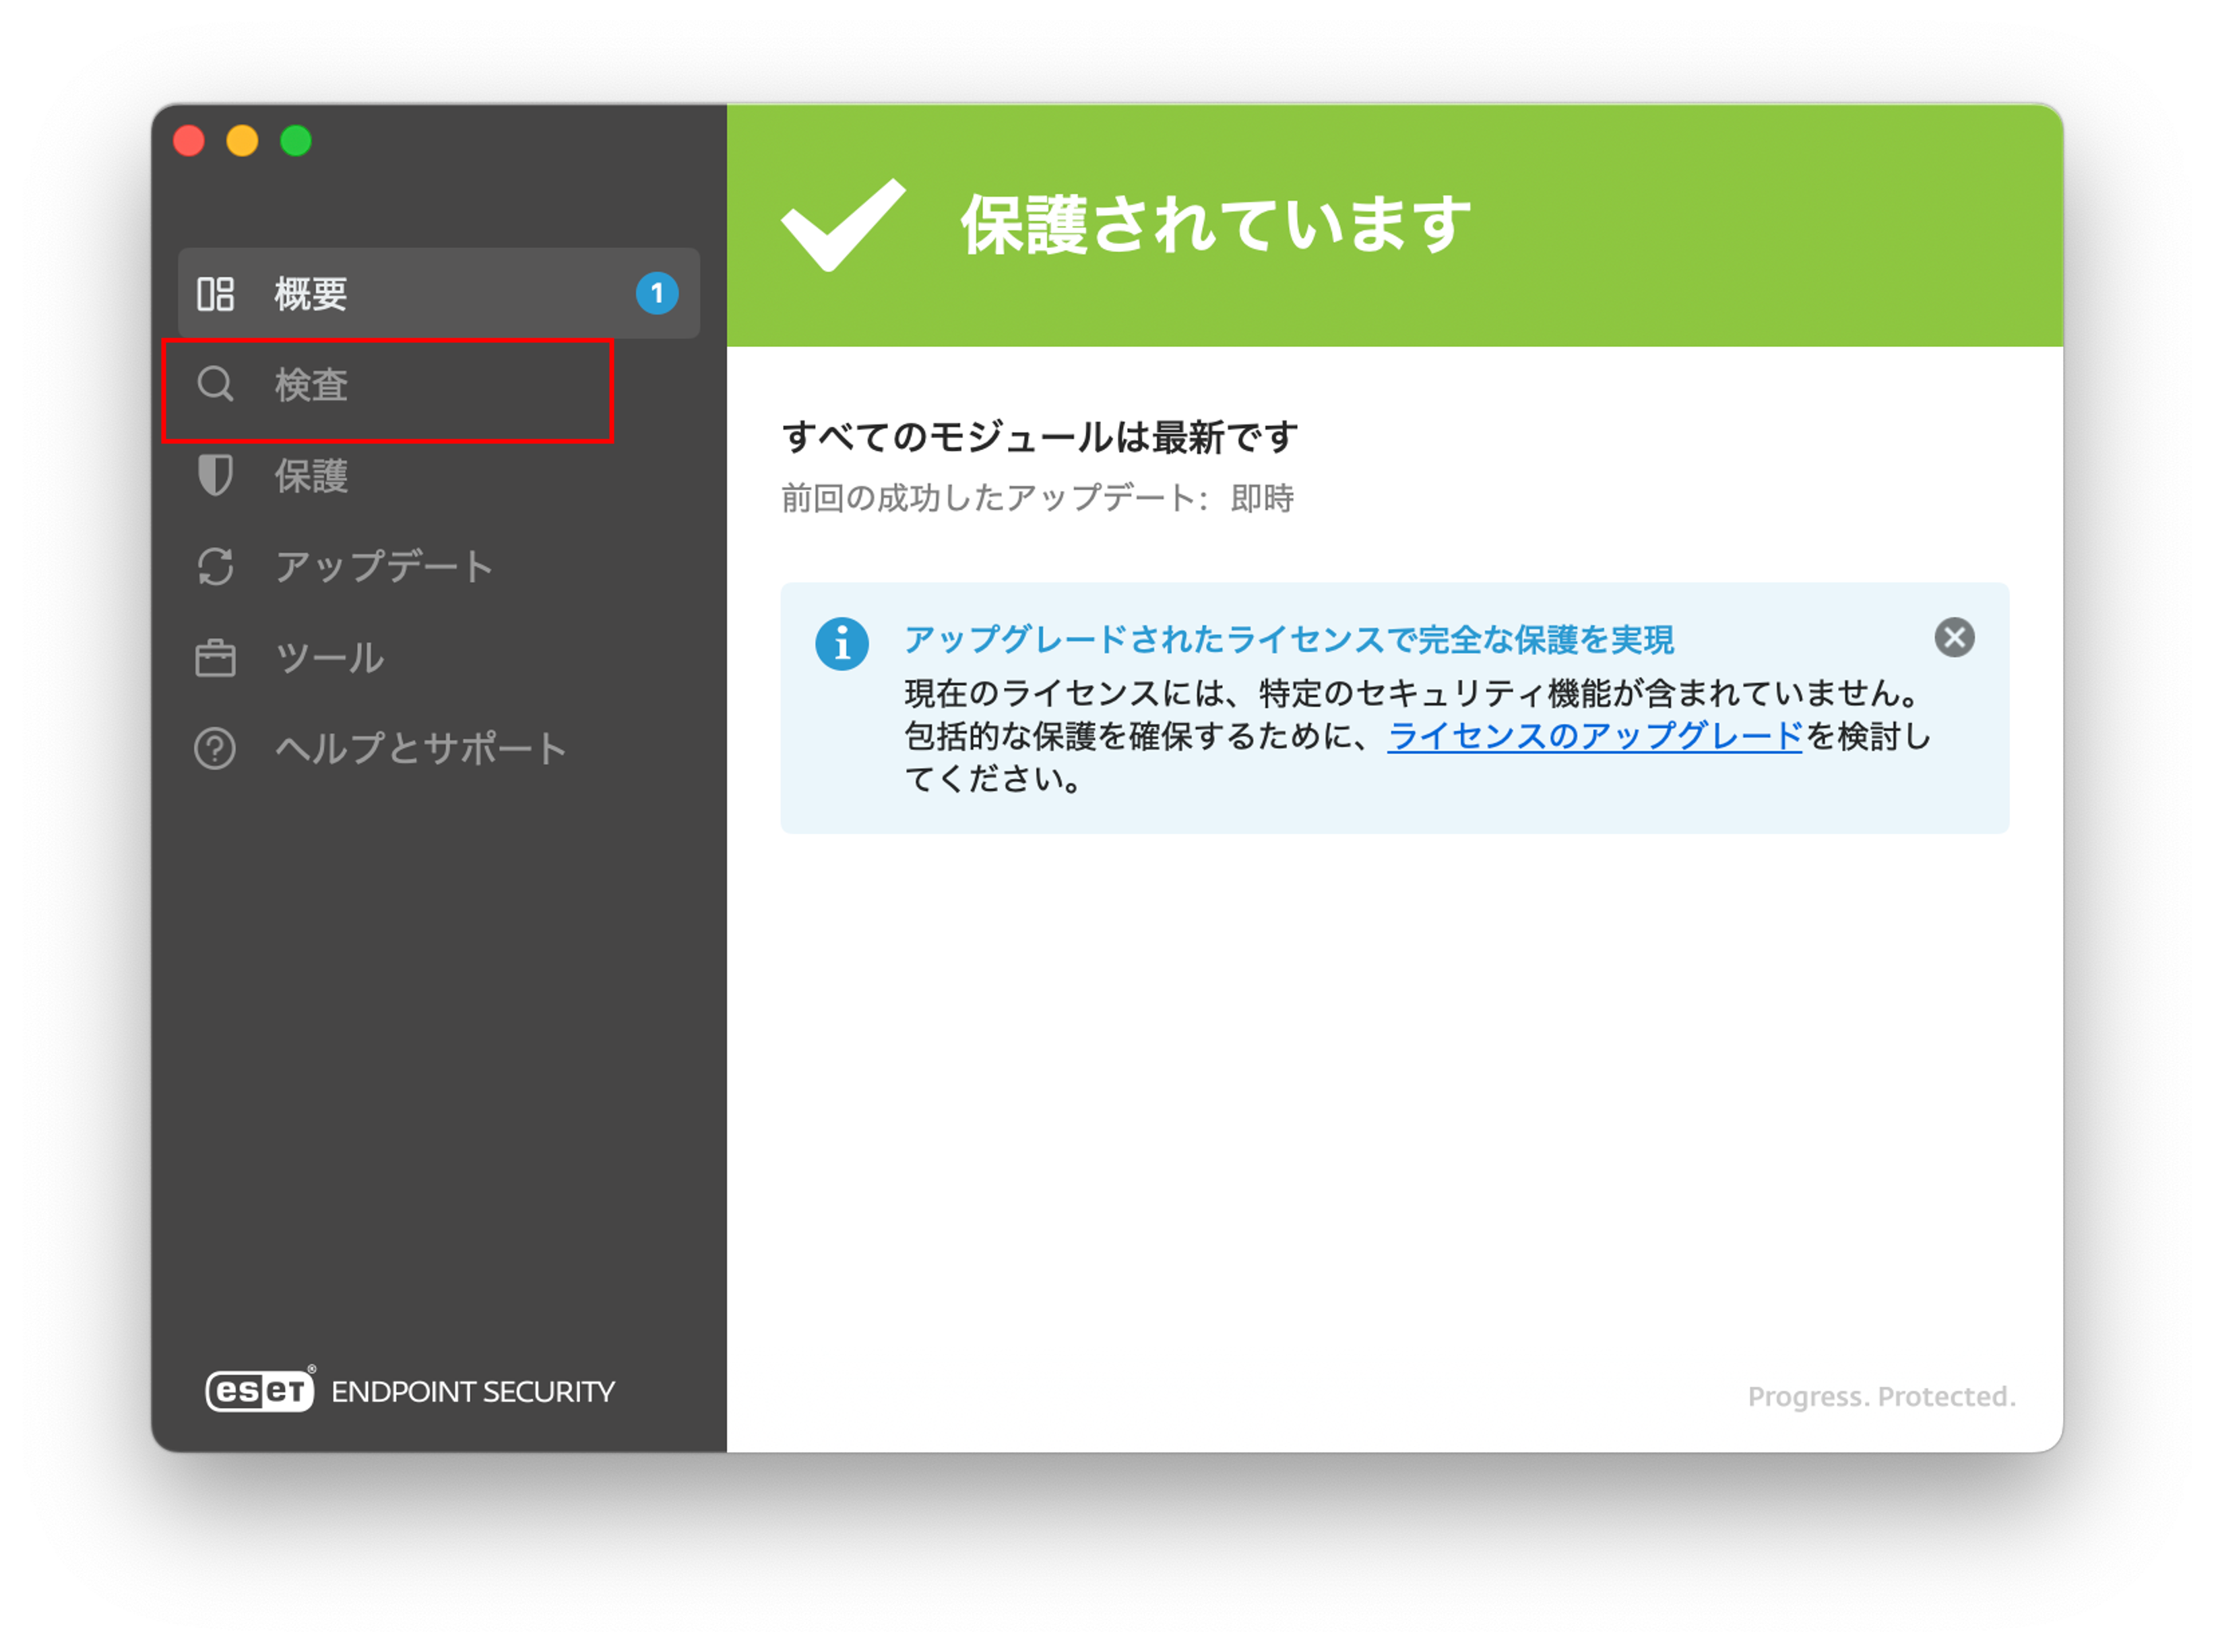
Task: Click the アップグレードされたライセンス notification heading
Action: point(1288,639)
